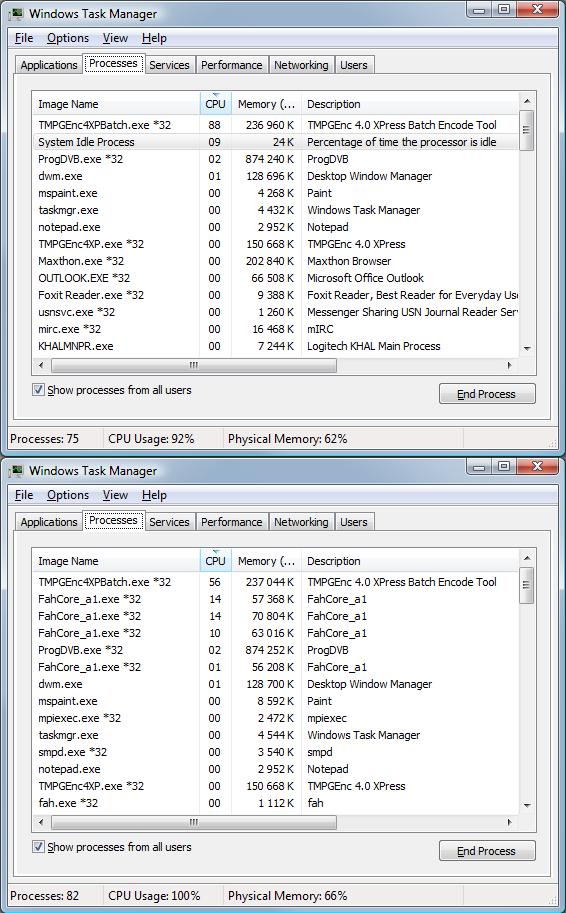Screen dimensions: 566x913
Task: Select dwm.exe row in top window
Action: point(275,176)
